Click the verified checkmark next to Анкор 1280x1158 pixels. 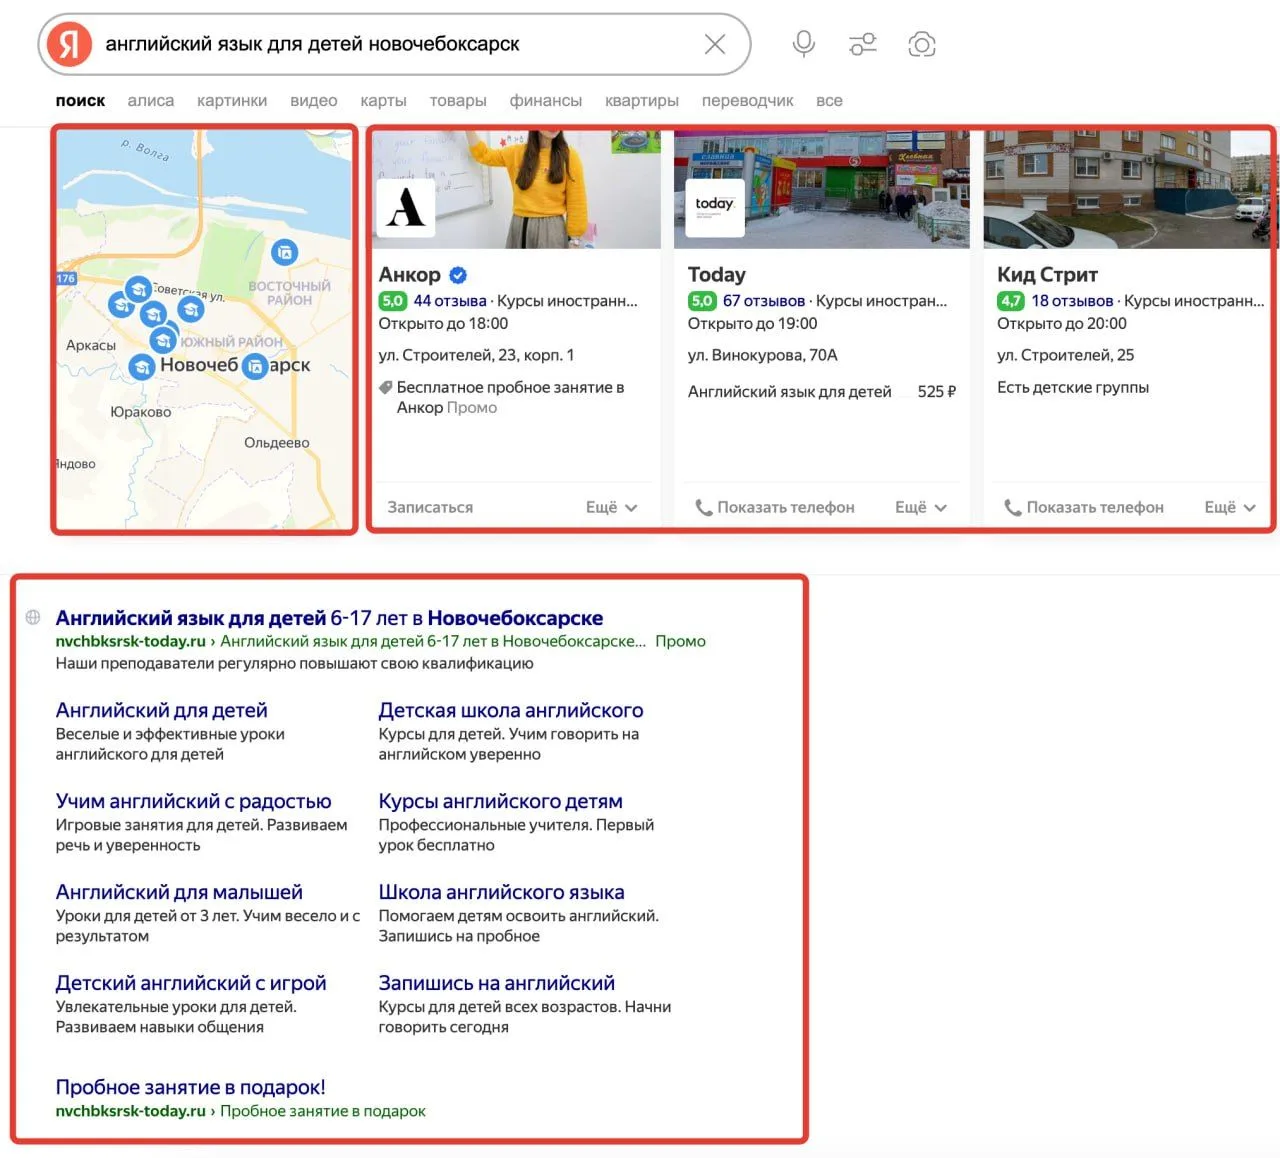tap(458, 275)
